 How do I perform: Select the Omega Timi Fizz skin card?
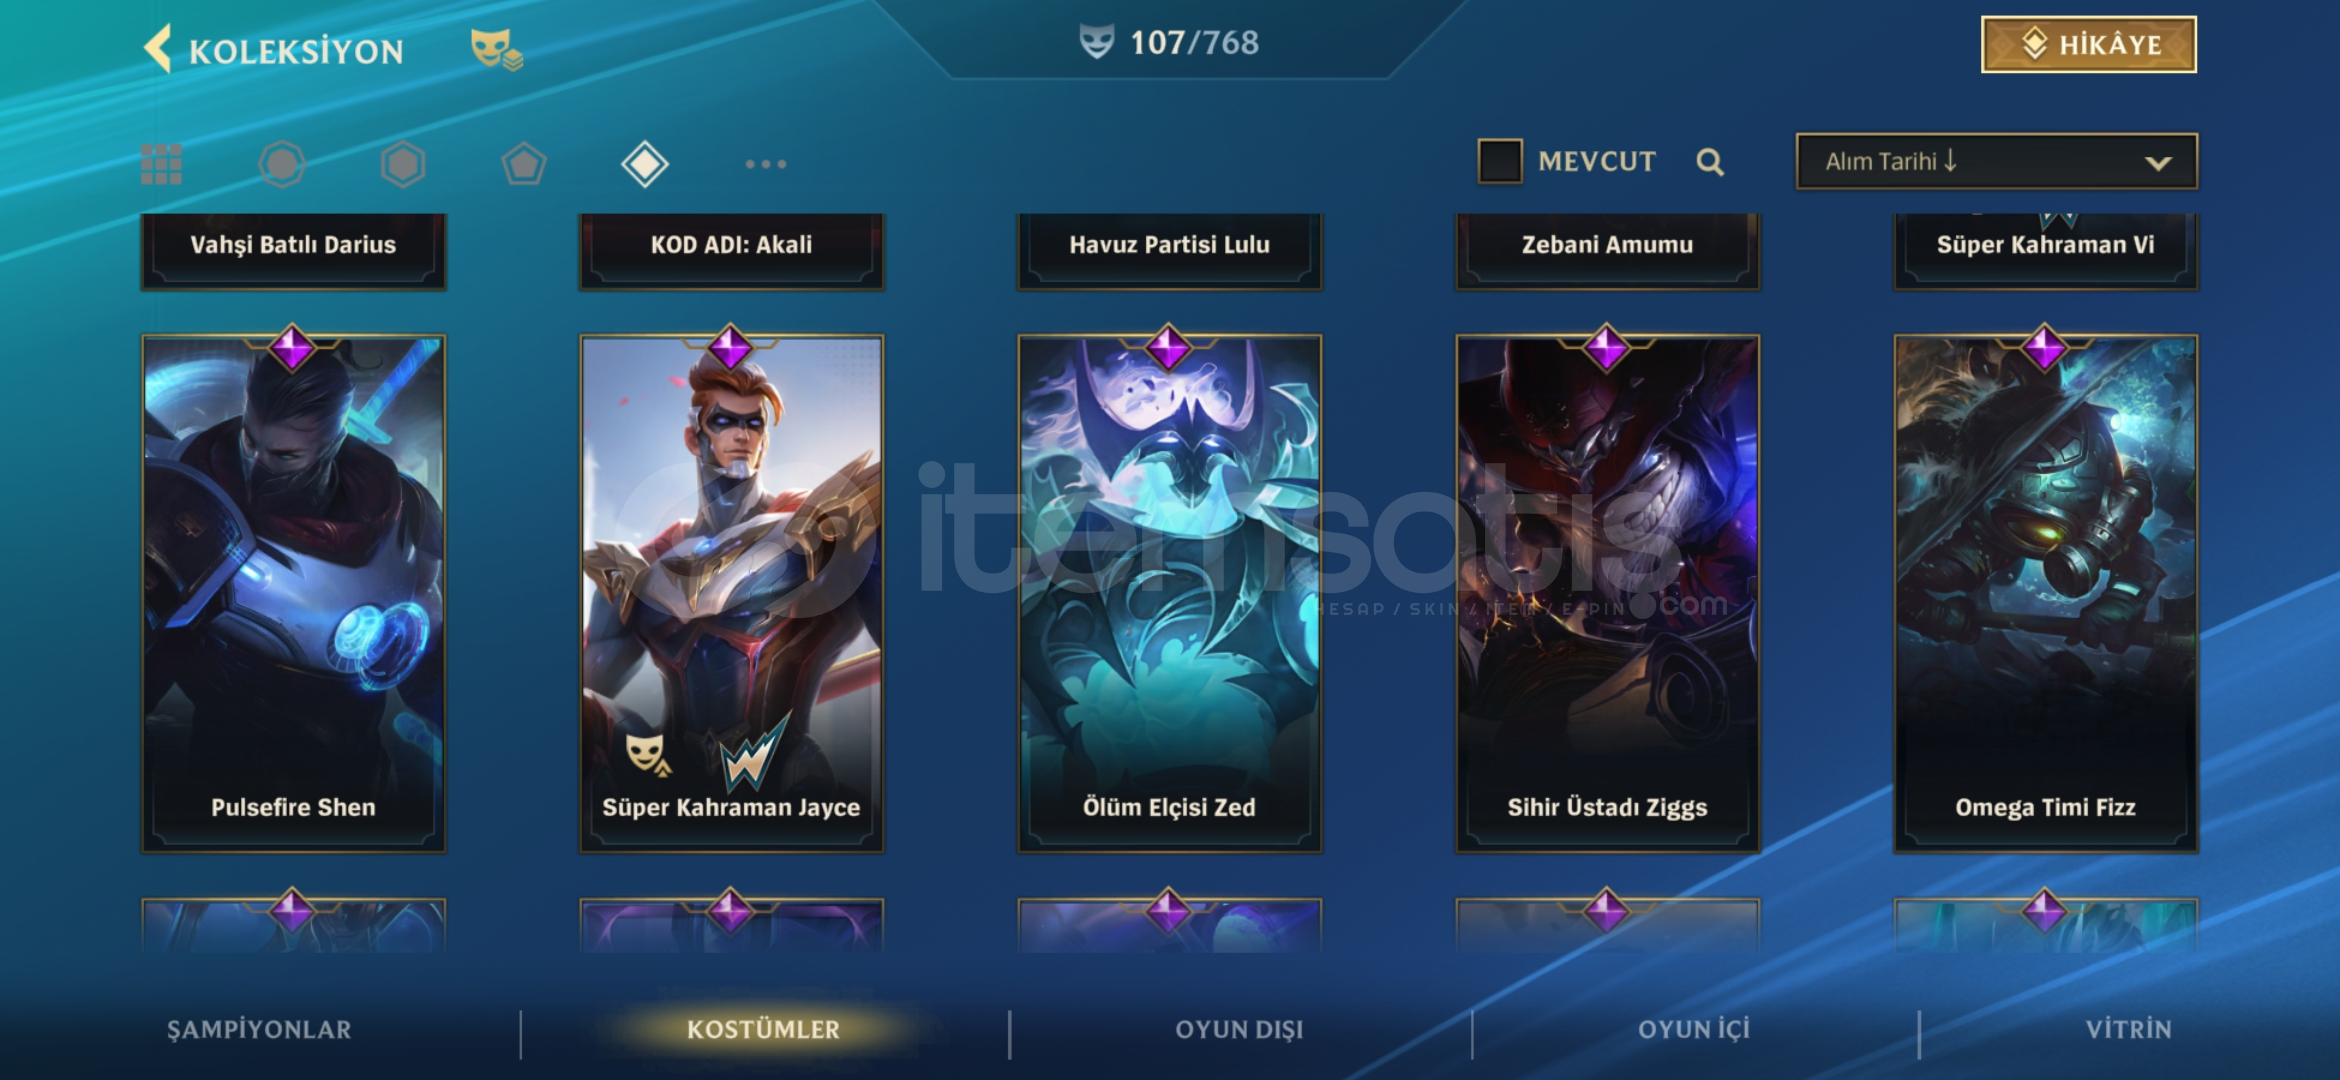(2045, 593)
